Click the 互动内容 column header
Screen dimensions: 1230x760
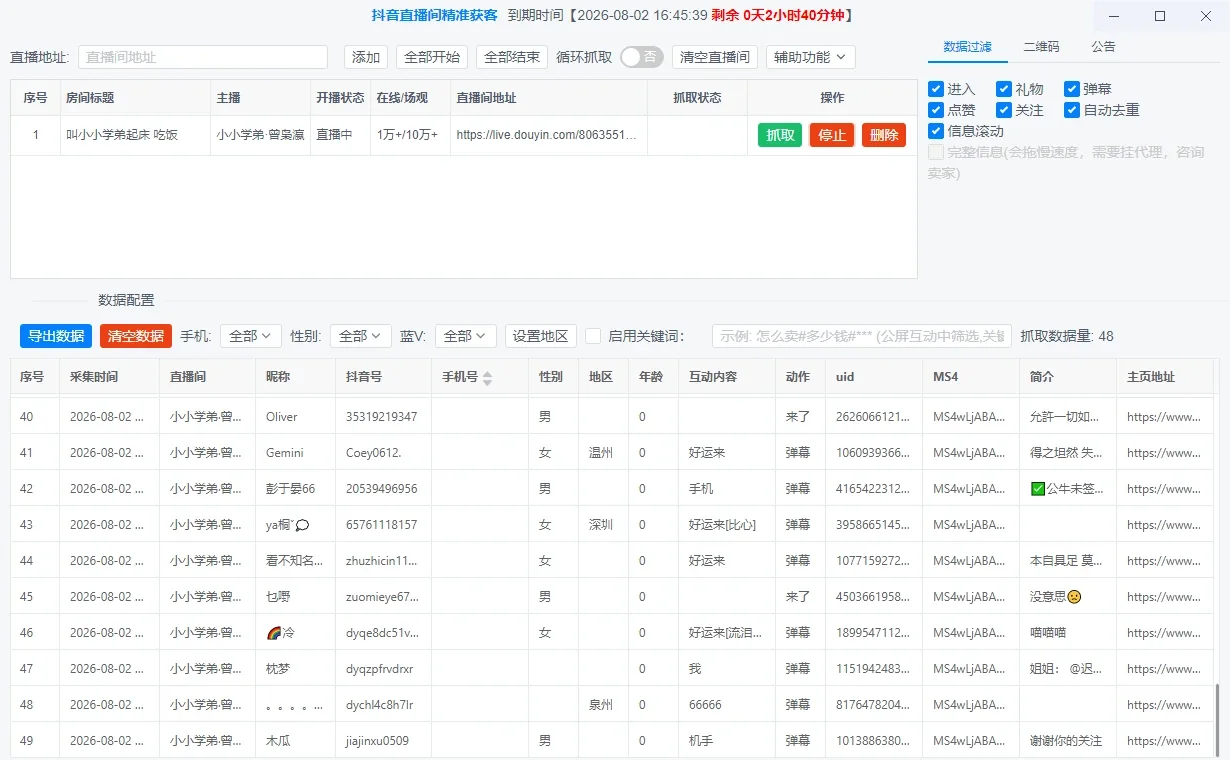[x=726, y=378]
